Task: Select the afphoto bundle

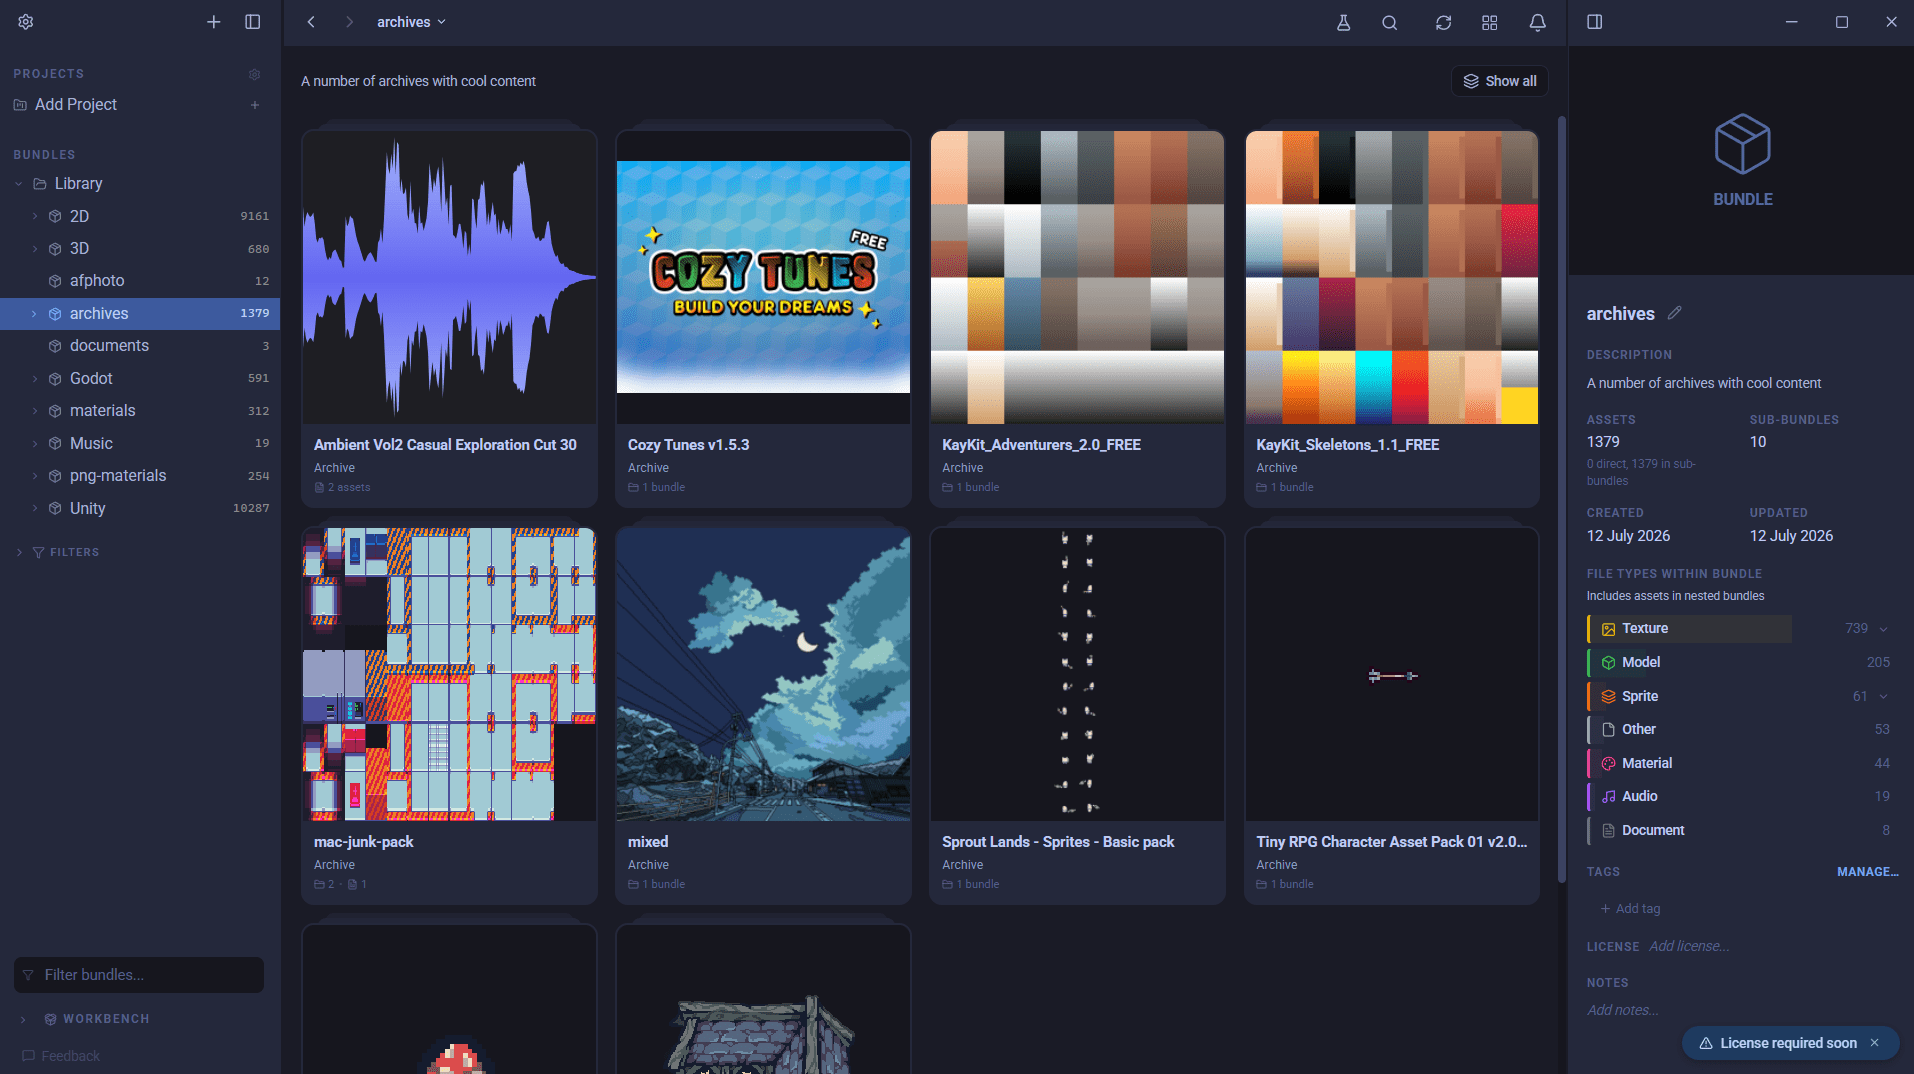Action: 140,281
